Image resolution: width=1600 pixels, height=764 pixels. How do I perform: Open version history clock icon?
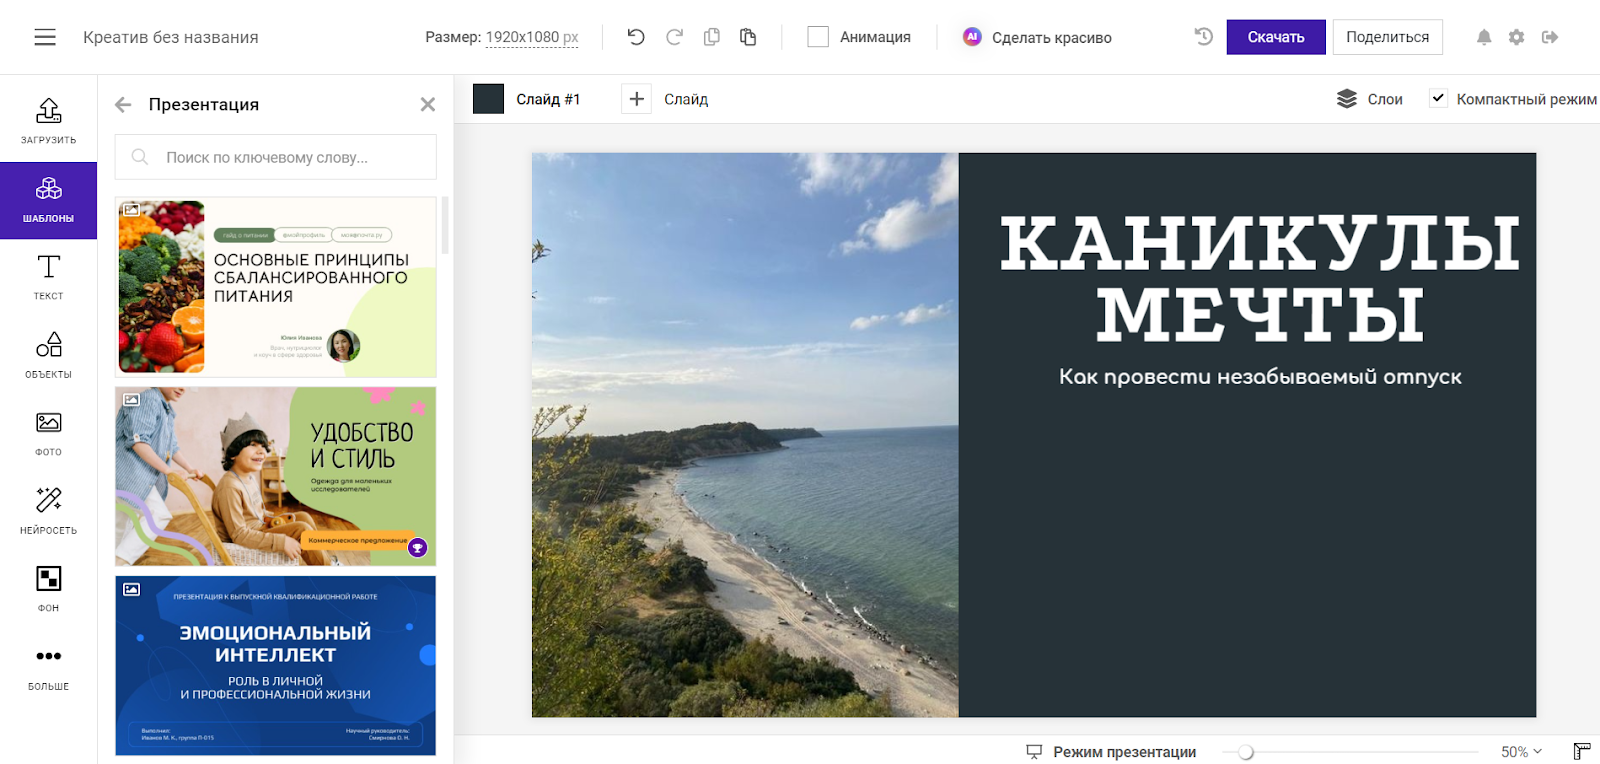pyautogui.click(x=1204, y=37)
